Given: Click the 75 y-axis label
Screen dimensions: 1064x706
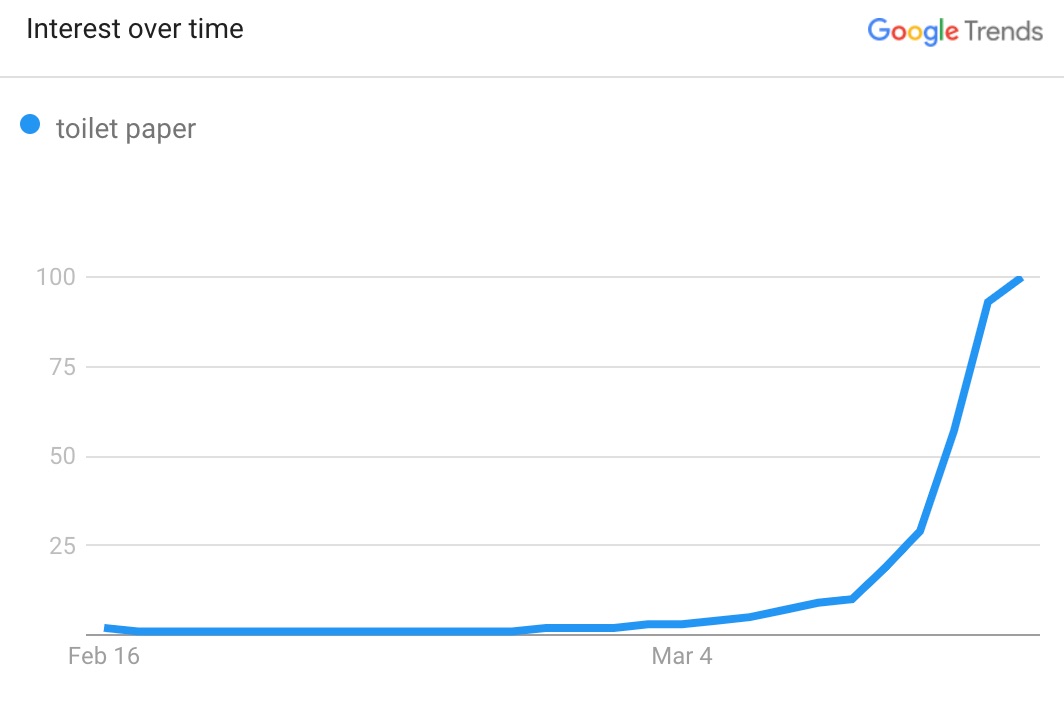Looking at the screenshot, I should 62,367.
